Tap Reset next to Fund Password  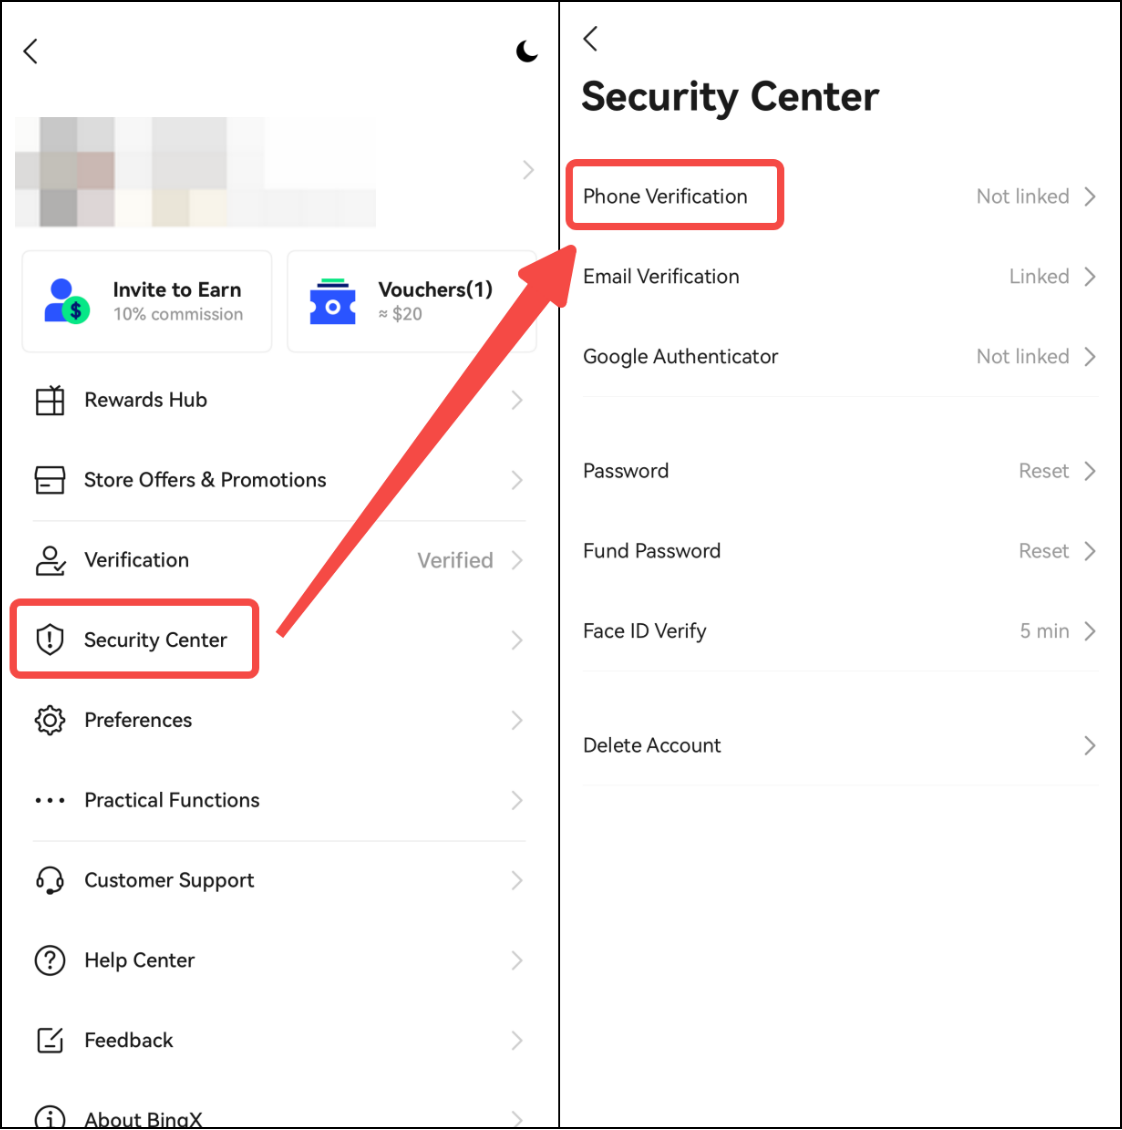coord(1044,551)
